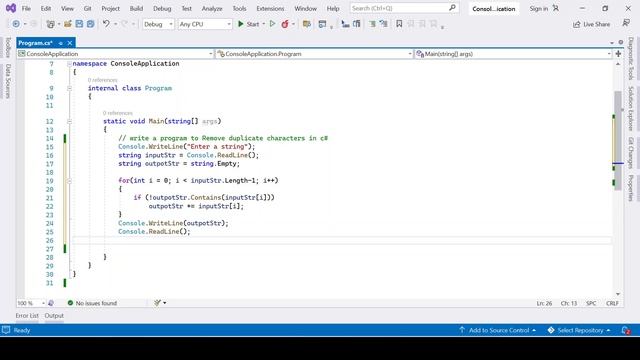The height and width of the screenshot is (360, 640).
Task: Click the notifications bell in status bar
Action: [x=626, y=330]
